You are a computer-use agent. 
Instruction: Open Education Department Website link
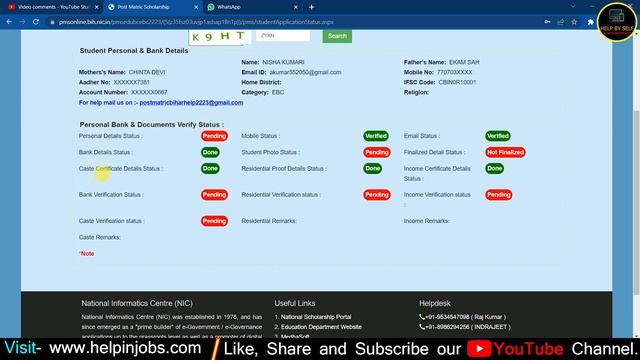coord(321,327)
